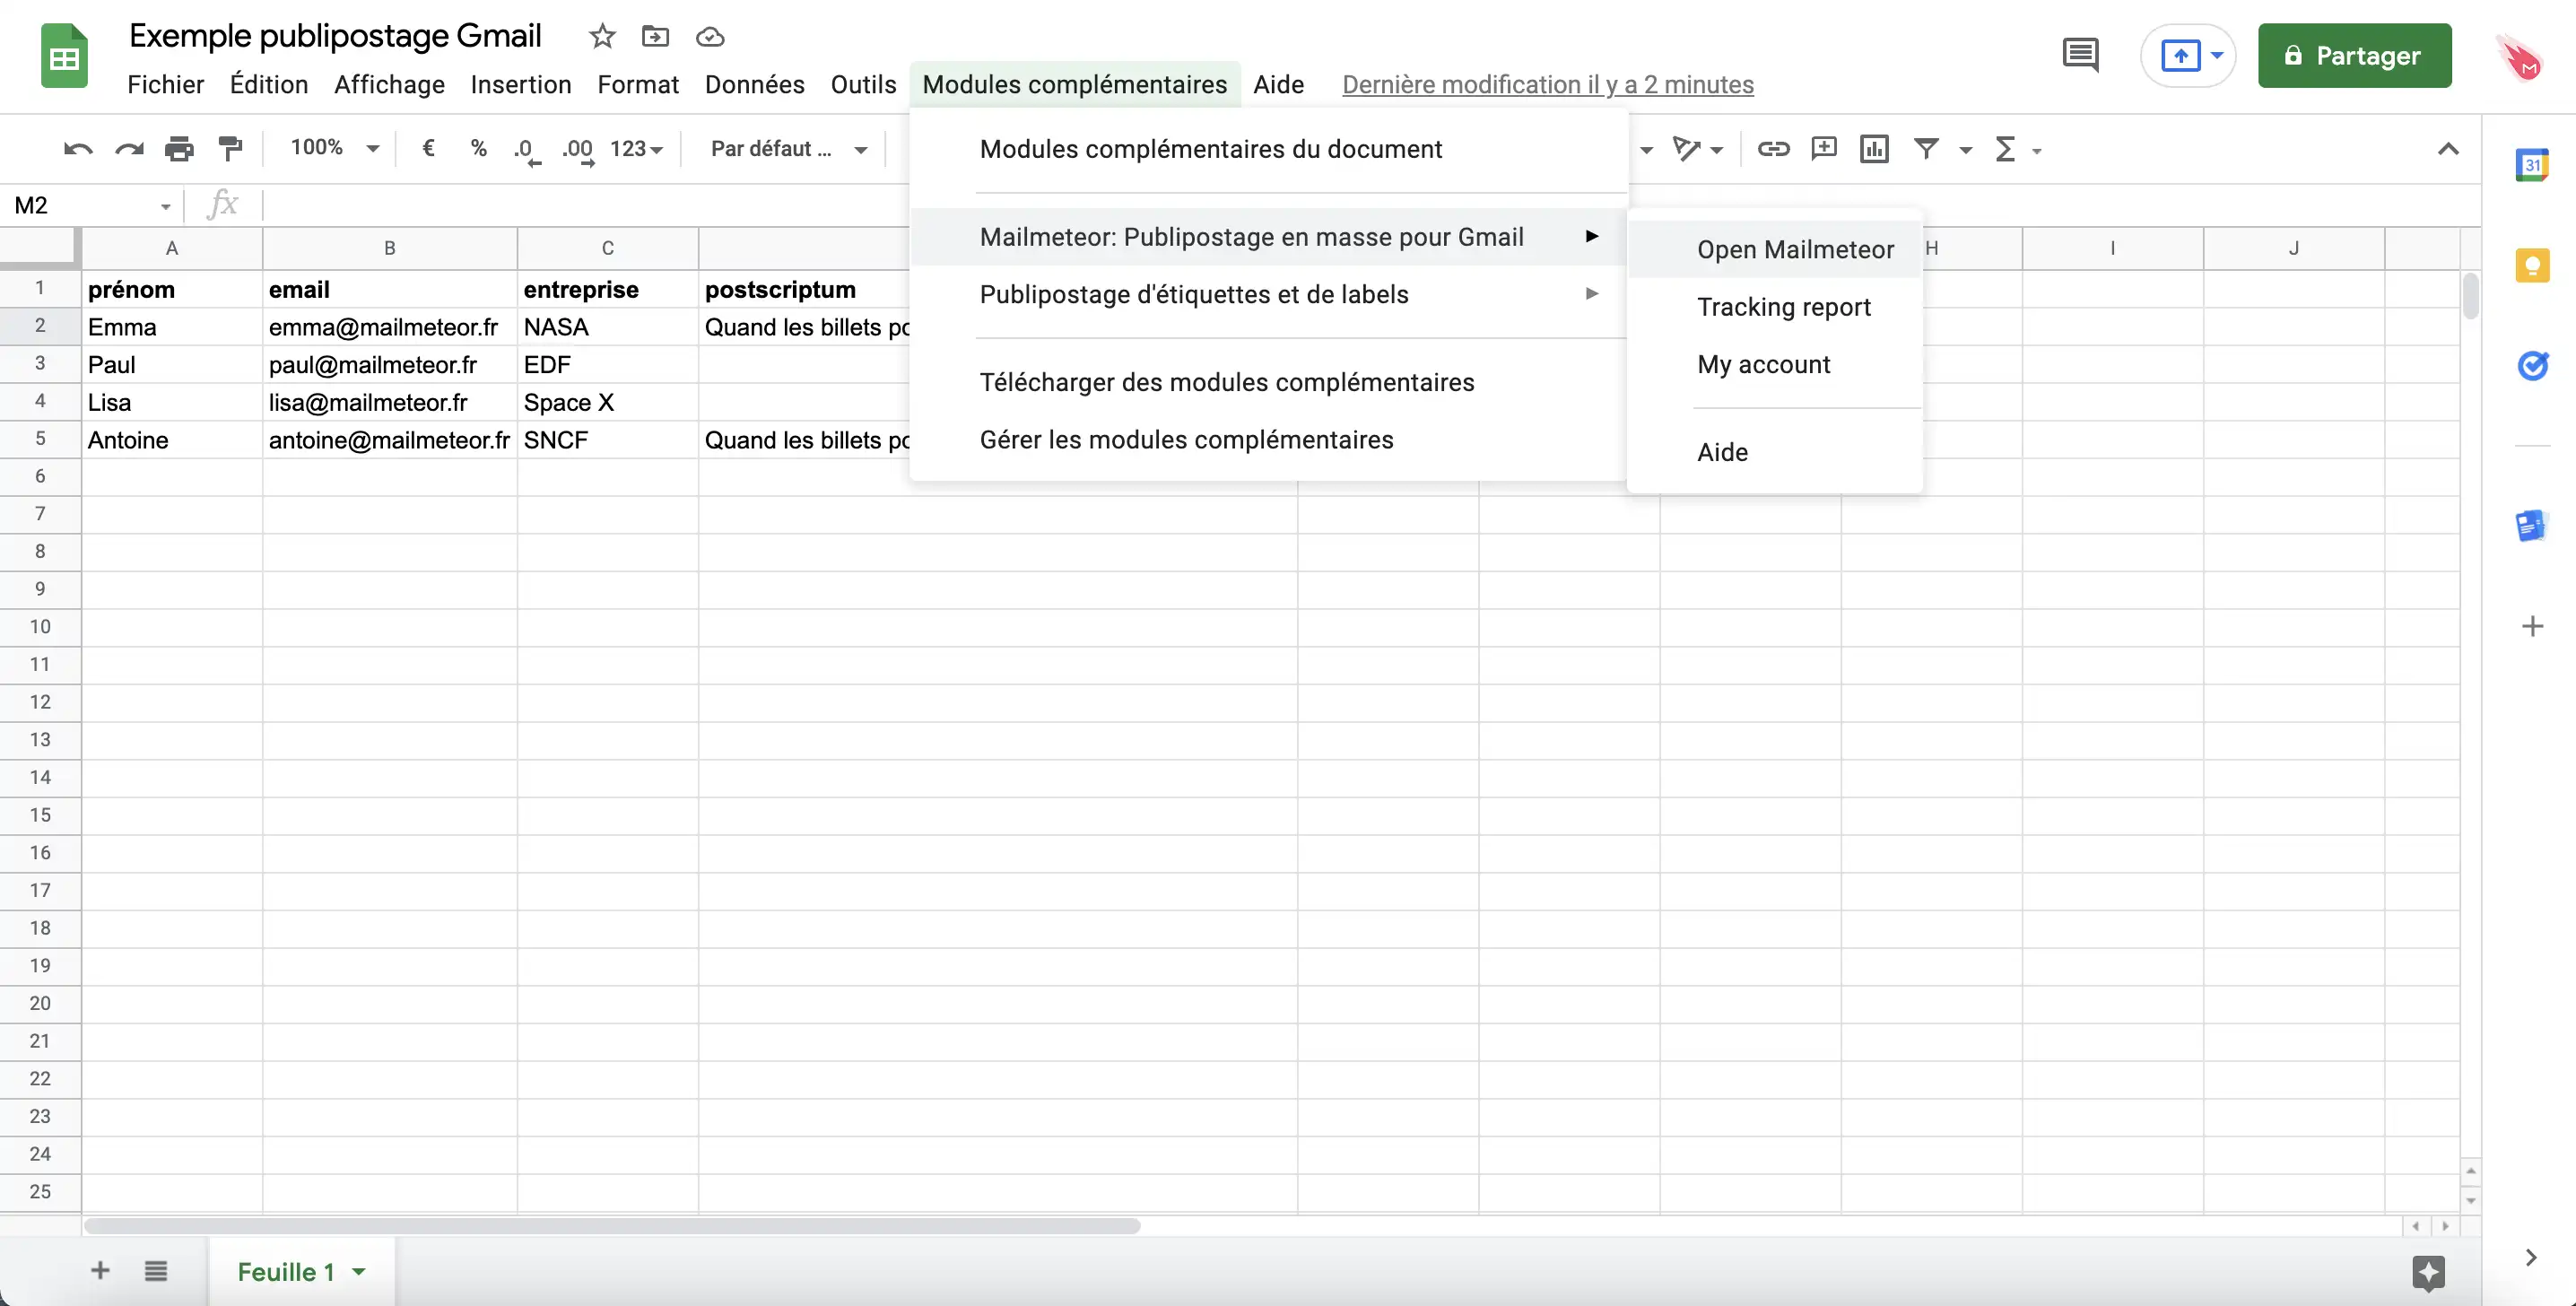Open the all sheets list icon

point(155,1271)
